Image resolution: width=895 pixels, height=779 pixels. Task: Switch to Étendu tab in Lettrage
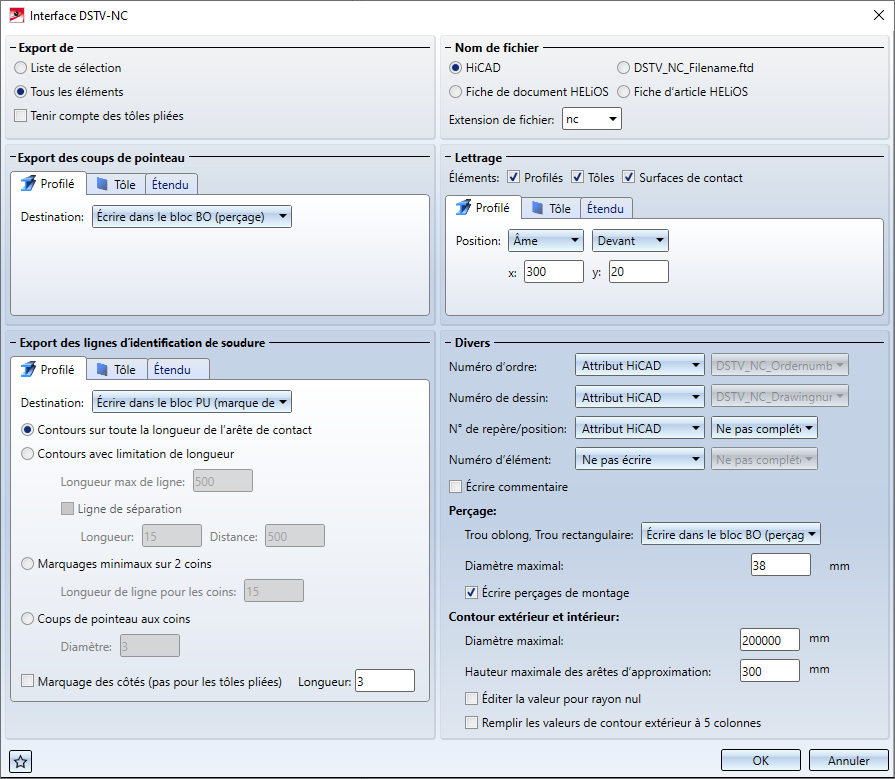tap(606, 208)
